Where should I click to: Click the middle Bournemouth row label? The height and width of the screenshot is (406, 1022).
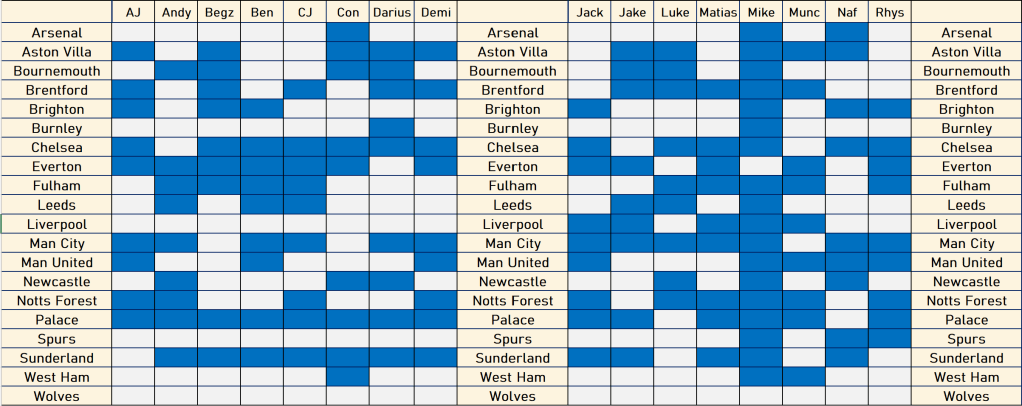(513, 71)
